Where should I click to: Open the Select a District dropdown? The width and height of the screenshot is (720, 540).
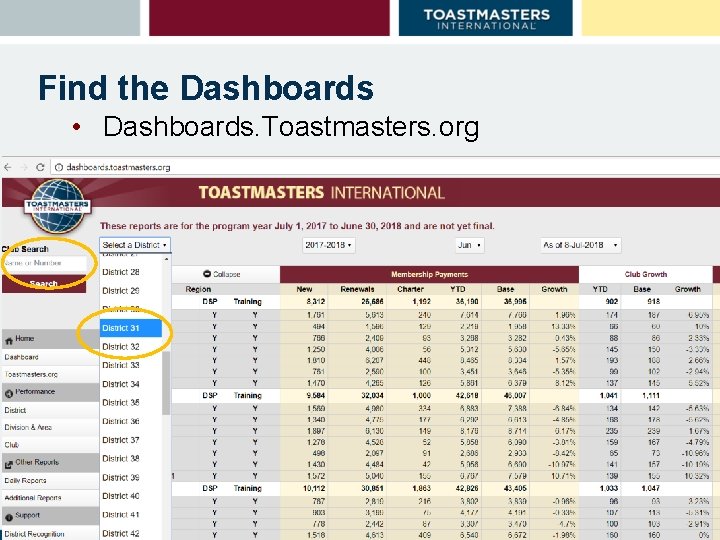135,245
